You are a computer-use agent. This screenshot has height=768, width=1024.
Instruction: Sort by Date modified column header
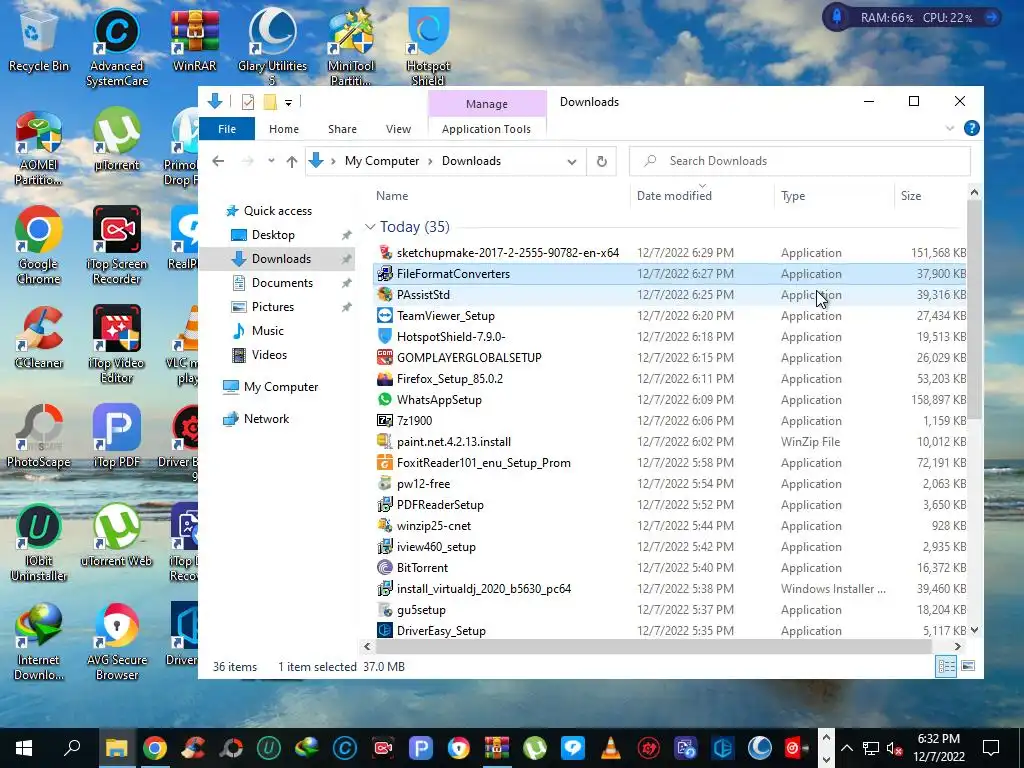coord(674,196)
